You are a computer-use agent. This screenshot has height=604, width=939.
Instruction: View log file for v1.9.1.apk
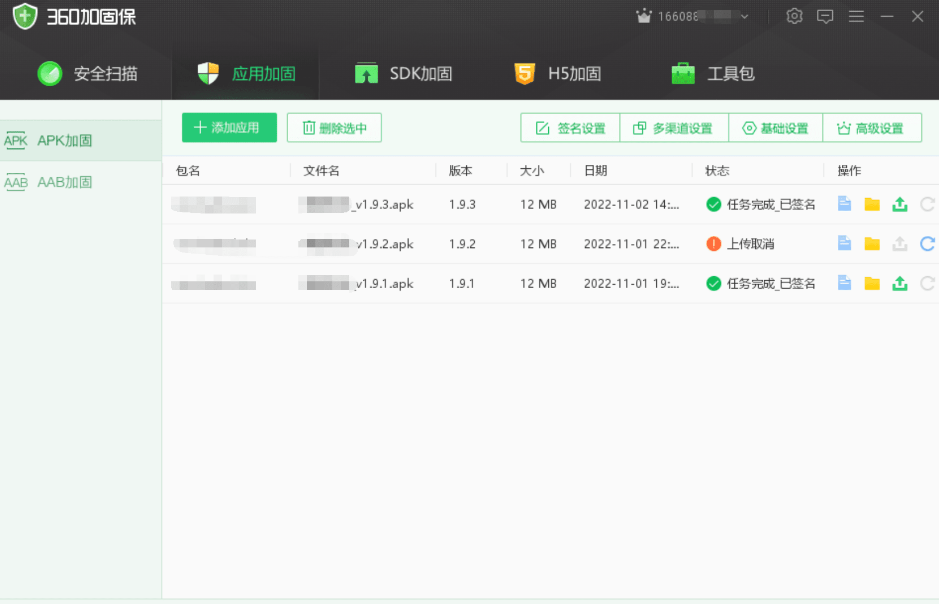[x=844, y=283]
